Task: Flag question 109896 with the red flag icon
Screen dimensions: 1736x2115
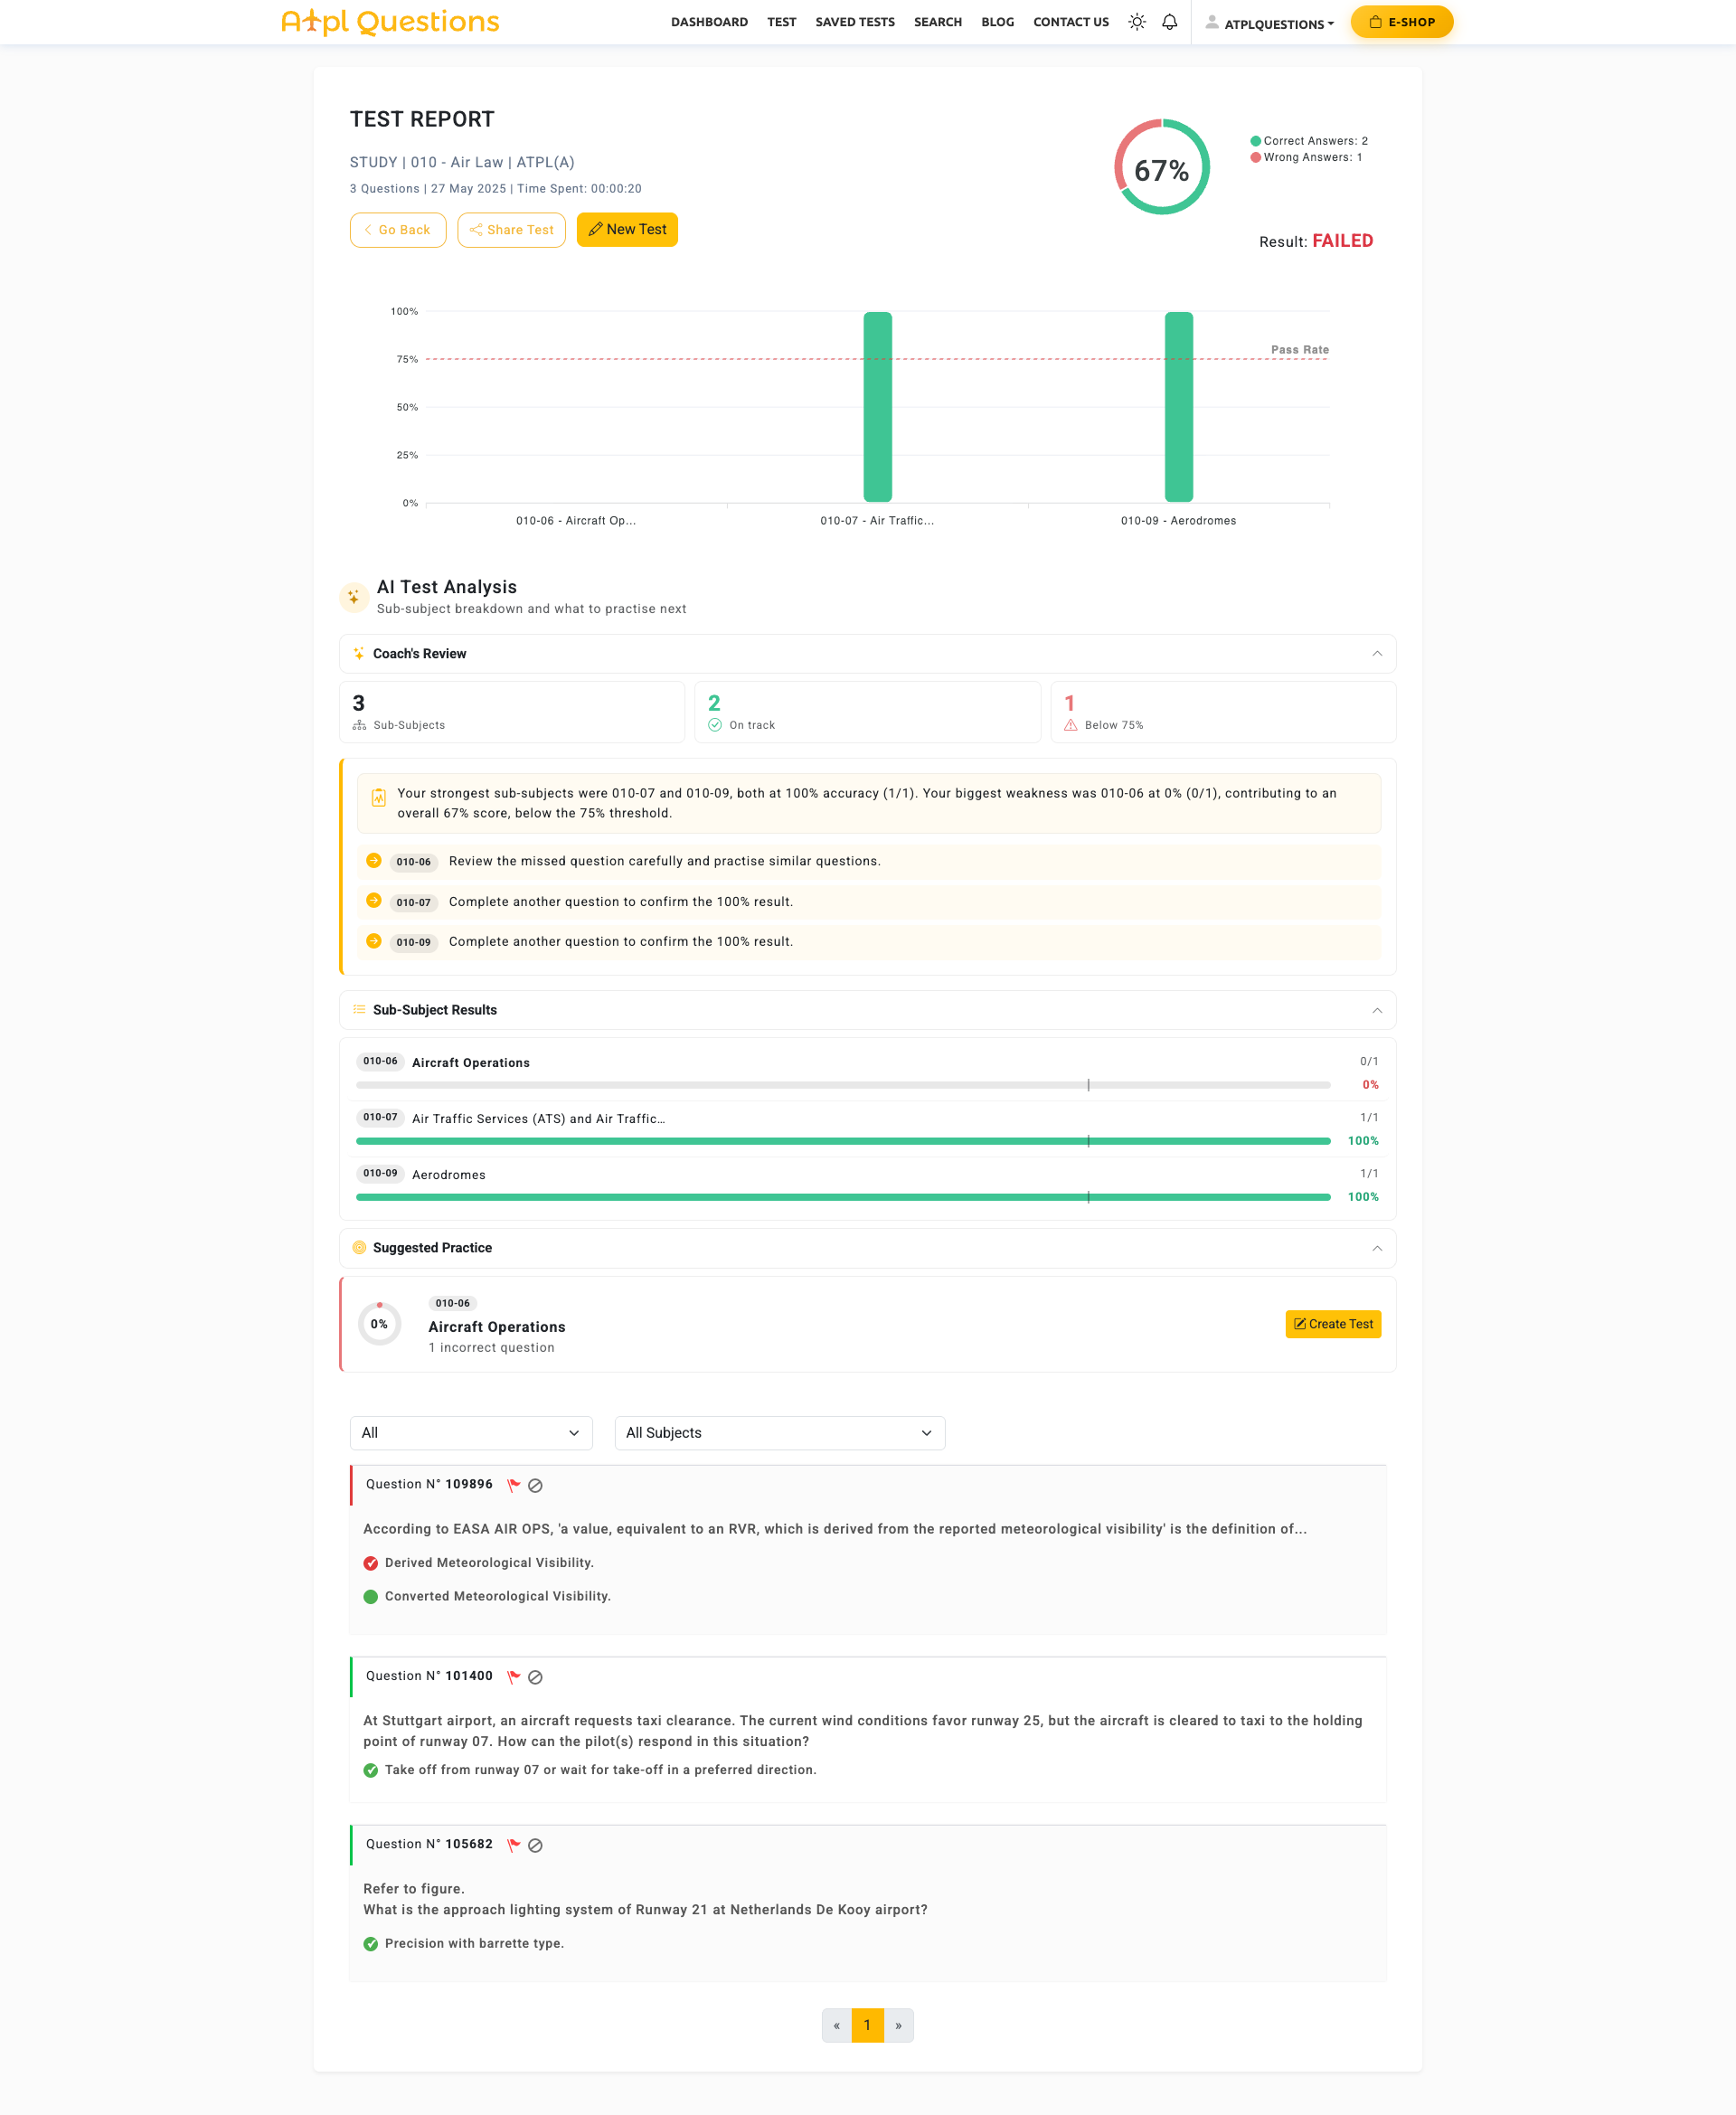Action: pyautogui.click(x=513, y=1485)
